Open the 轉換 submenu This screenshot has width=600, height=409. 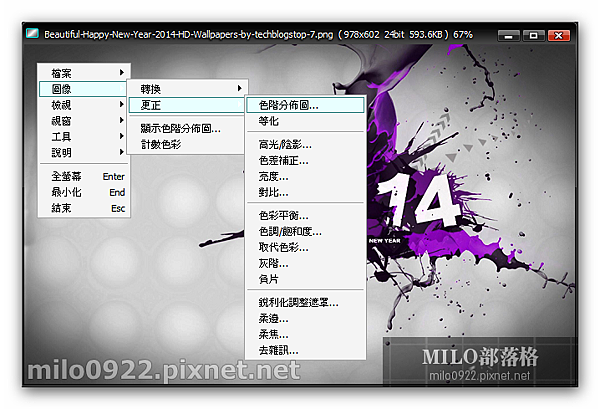(x=188, y=89)
